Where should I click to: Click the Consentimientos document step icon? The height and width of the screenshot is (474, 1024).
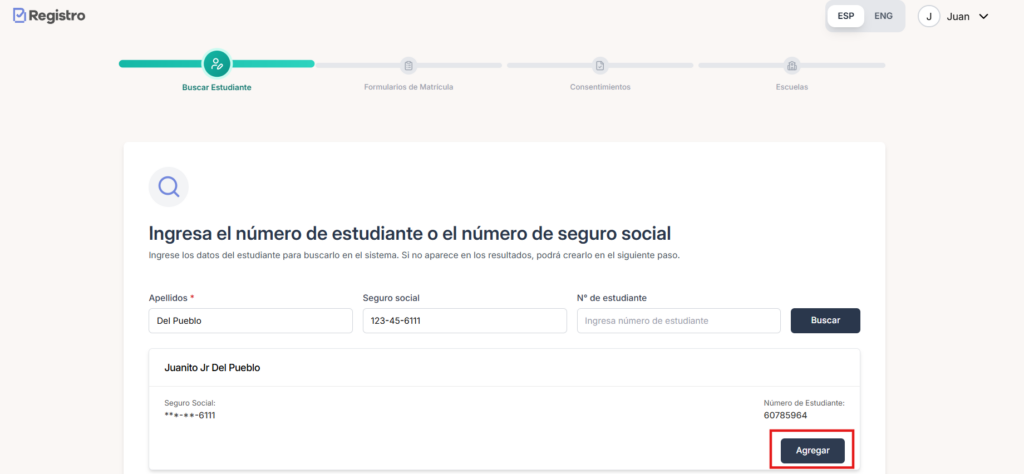pyautogui.click(x=600, y=65)
